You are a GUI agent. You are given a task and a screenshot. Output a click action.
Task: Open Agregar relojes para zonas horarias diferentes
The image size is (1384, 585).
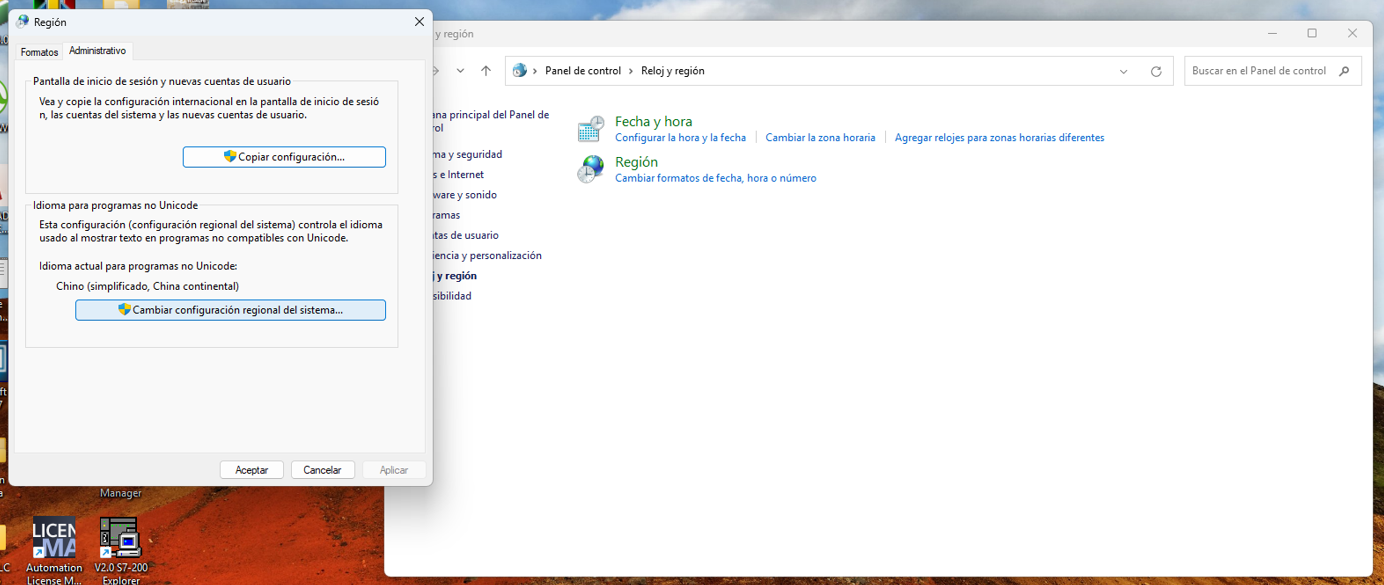point(999,138)
